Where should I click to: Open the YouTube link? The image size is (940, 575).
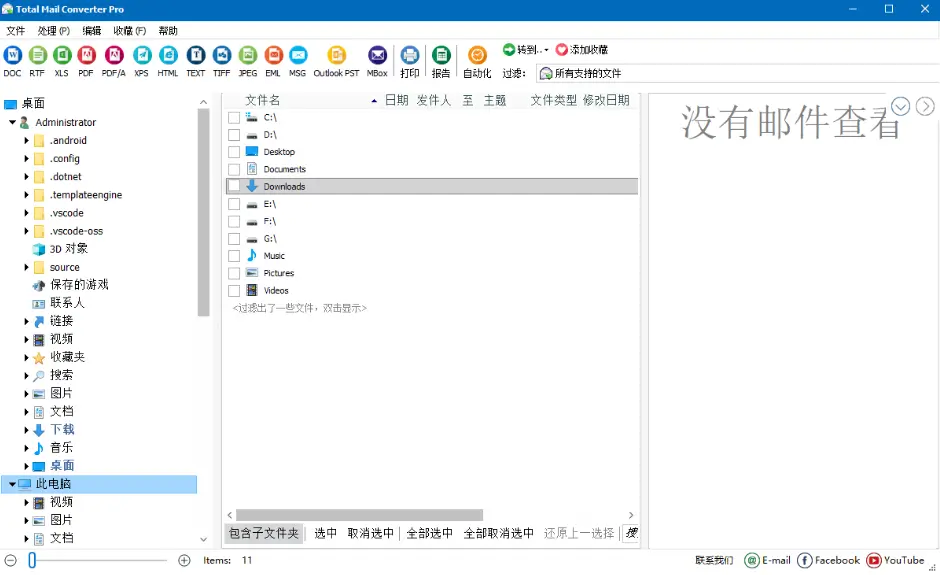896,561
